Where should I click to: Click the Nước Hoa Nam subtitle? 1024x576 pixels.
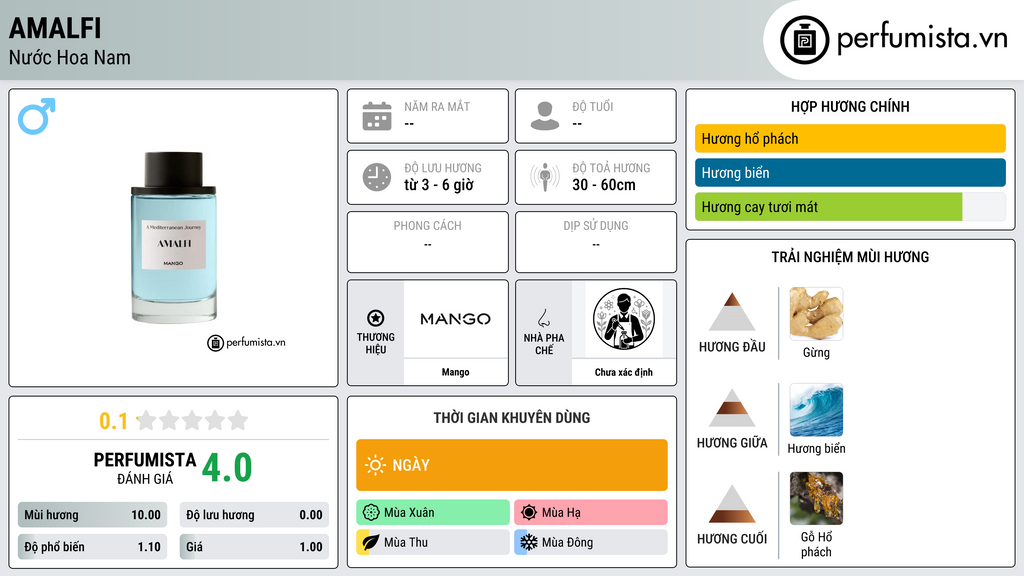(x=70, y=58)
